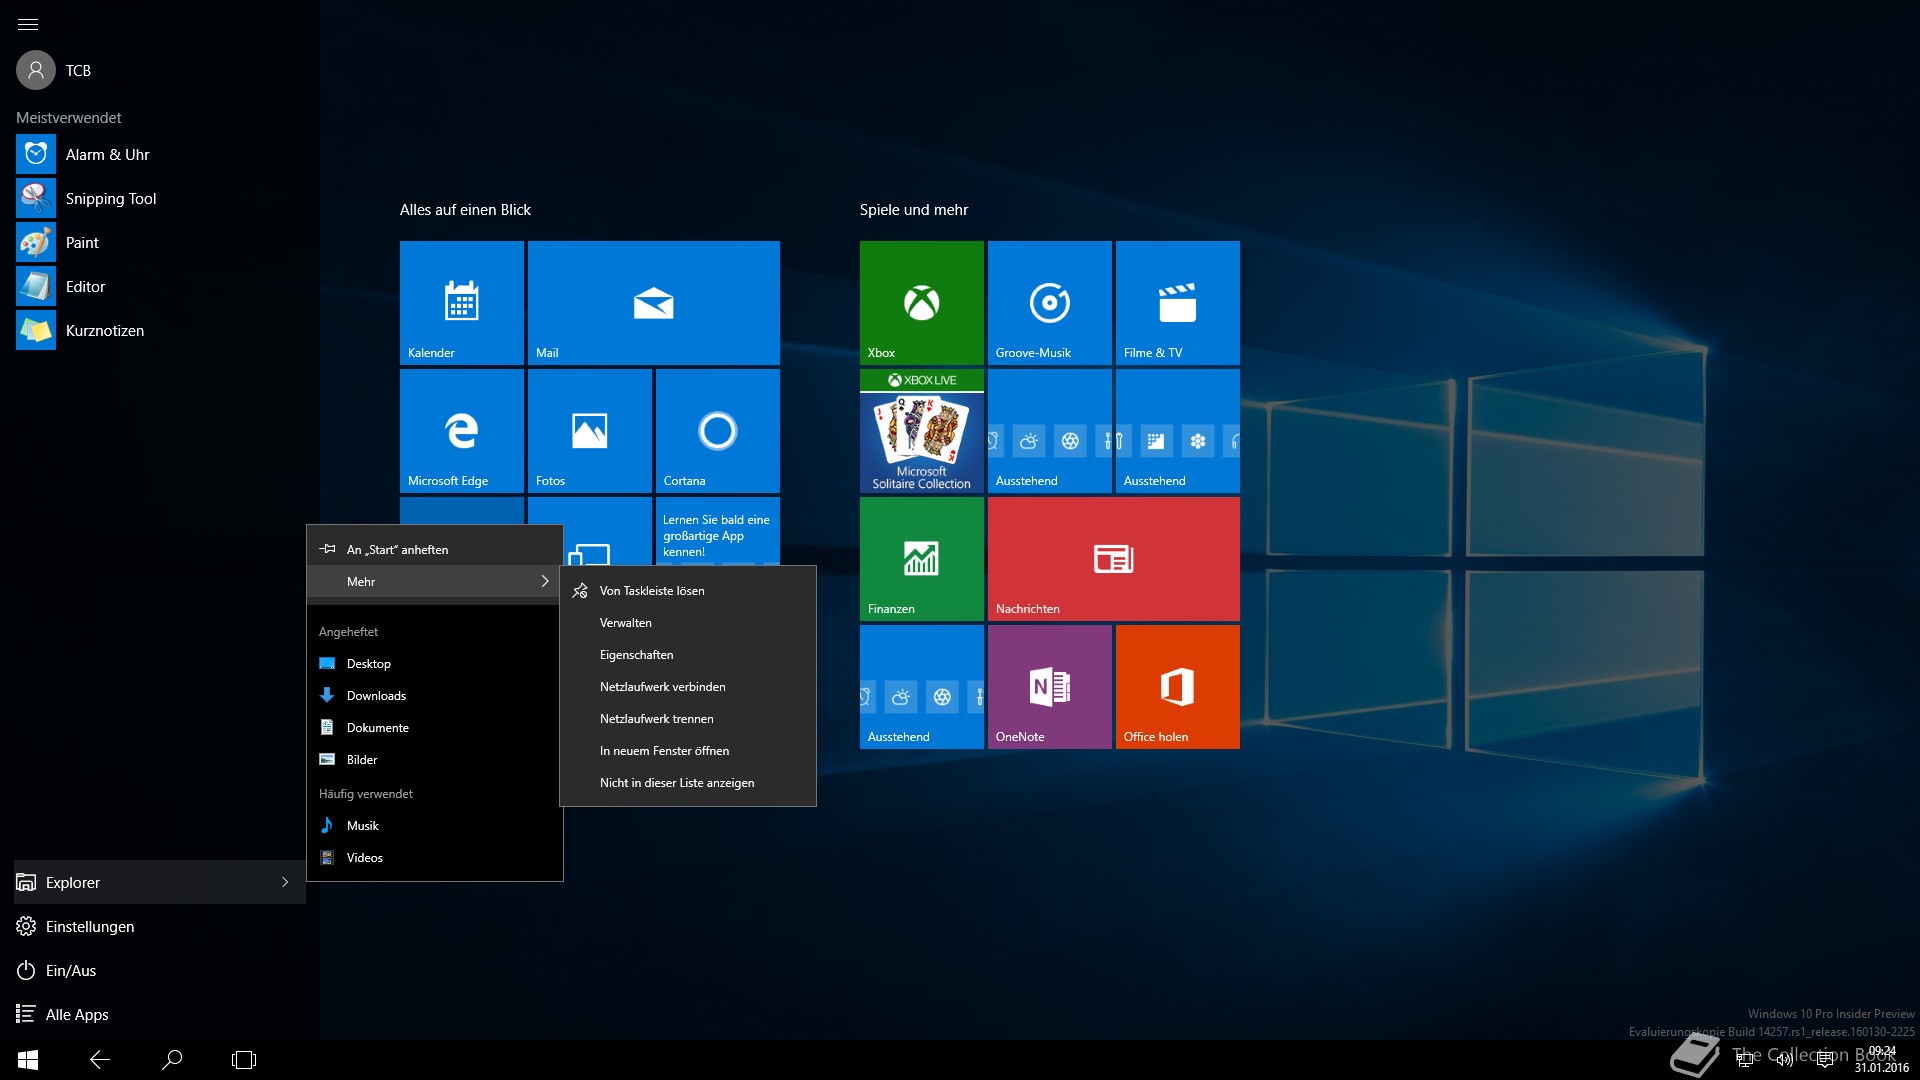Open the Mail tile
Viewport: 1920px width, 1080px height.
click(x=654, y=303)
